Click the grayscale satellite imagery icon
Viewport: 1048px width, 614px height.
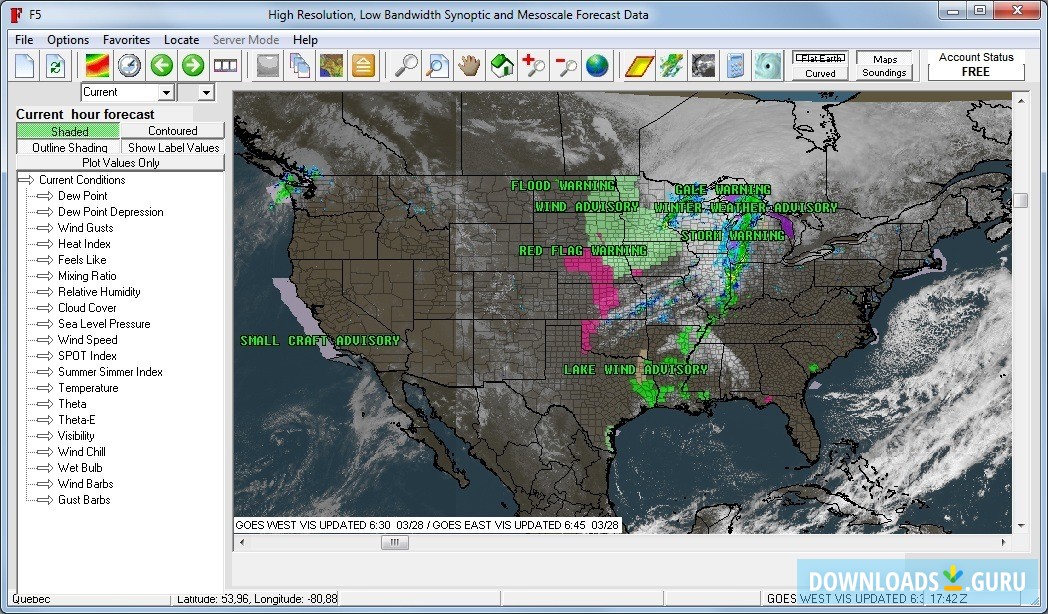click(x=704, y=65)
